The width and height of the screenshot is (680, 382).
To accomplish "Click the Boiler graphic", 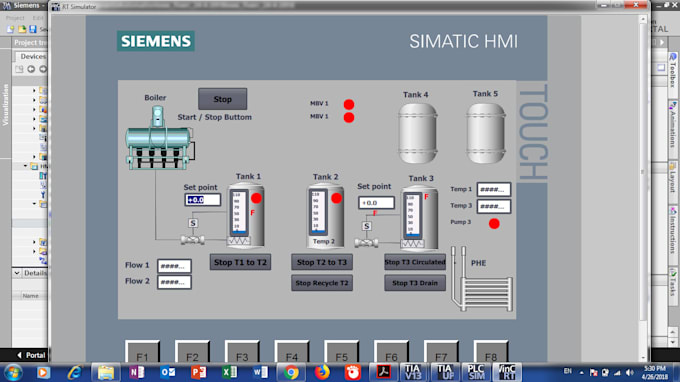I will click(x=159, y=138).
